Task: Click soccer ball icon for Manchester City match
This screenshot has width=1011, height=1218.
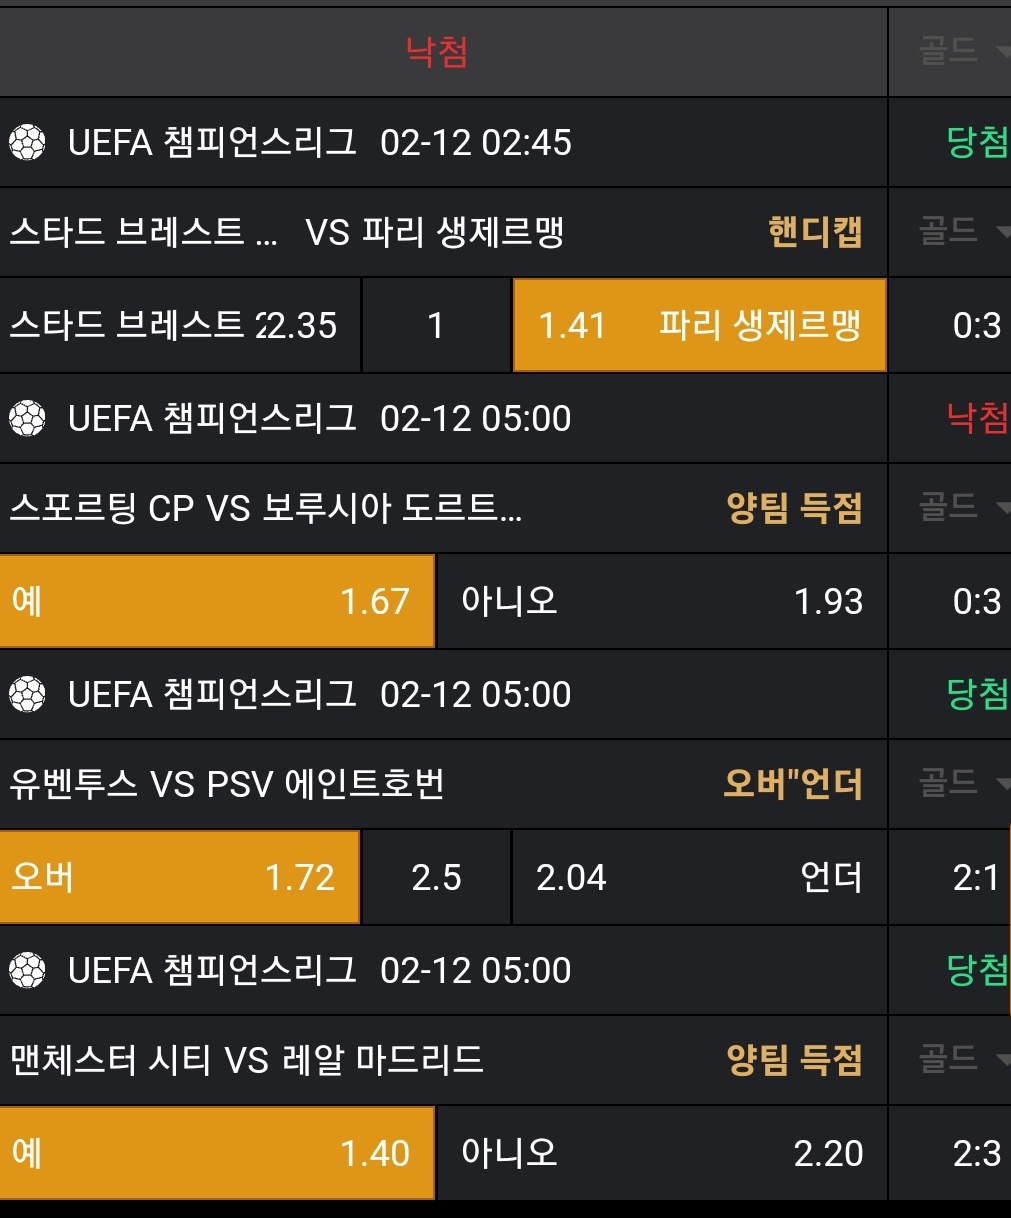Action: 27,970
